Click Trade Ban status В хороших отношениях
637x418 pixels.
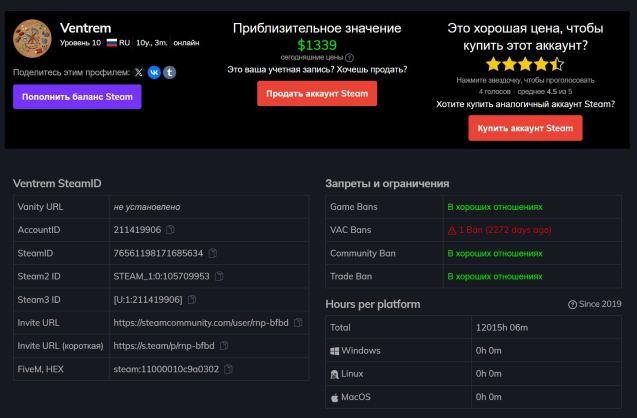click(495, 276)
